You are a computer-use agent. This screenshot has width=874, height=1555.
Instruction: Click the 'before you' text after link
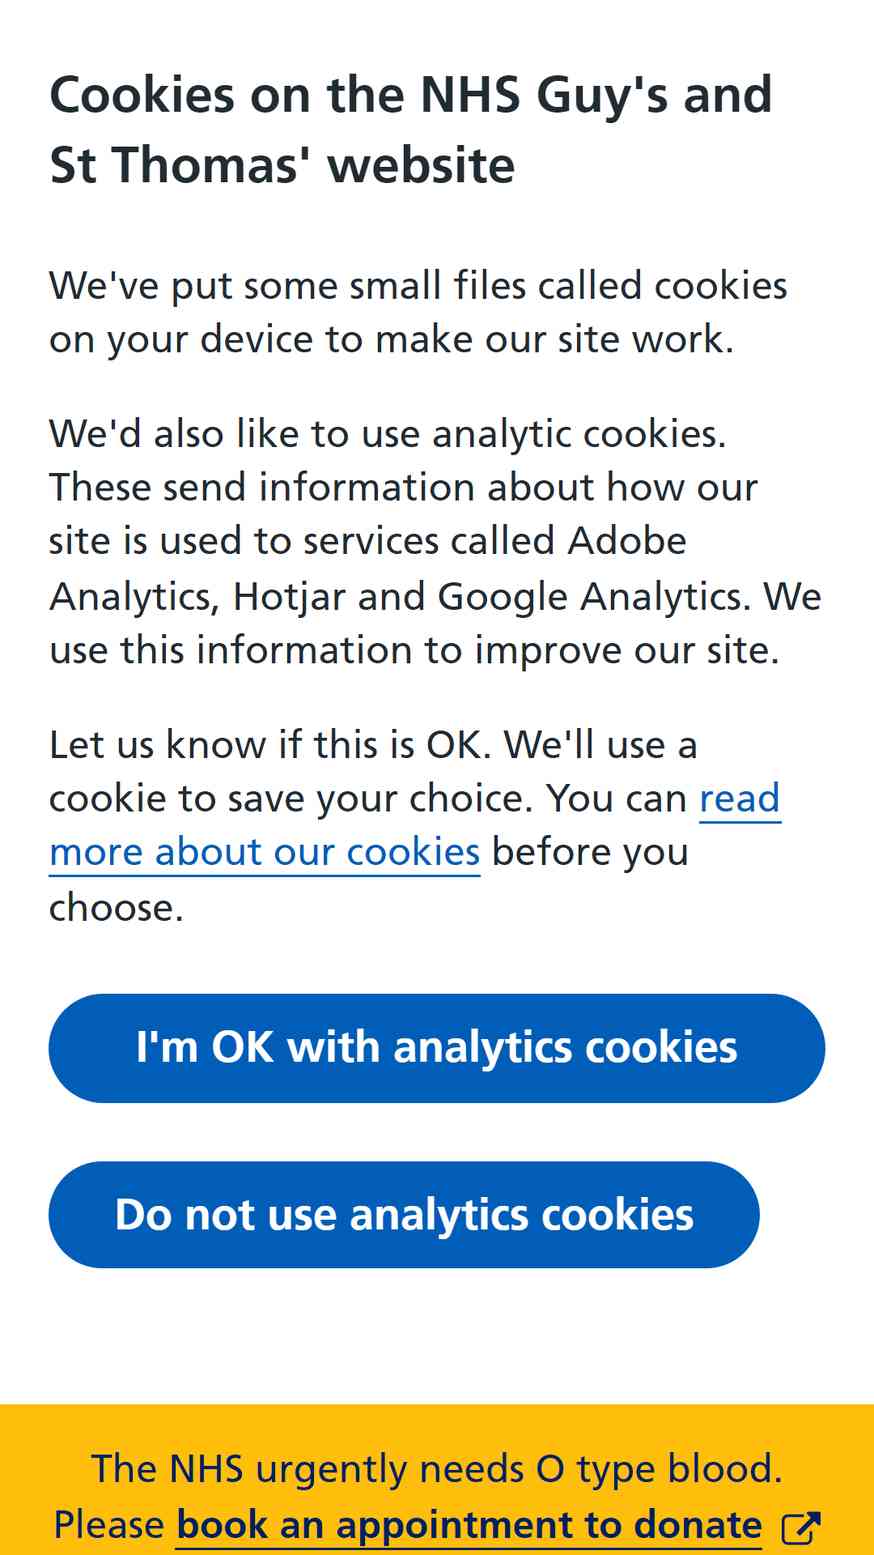click(x=590, y=852)
